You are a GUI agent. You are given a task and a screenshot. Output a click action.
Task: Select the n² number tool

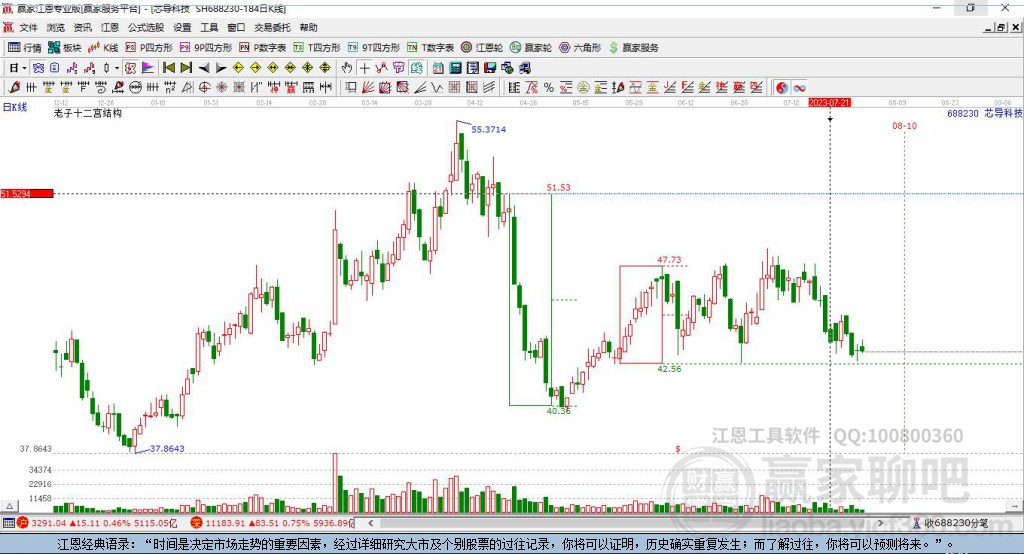click(170, 88)
